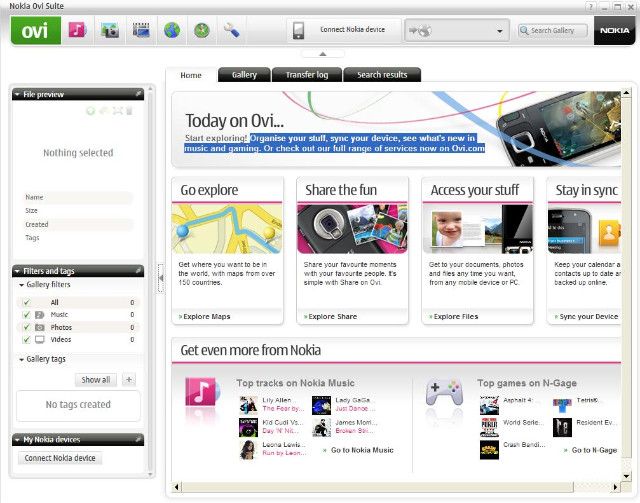Open the Access your stuff thumbnail
Screen dimensions: 640x503
tap(478, 229)
